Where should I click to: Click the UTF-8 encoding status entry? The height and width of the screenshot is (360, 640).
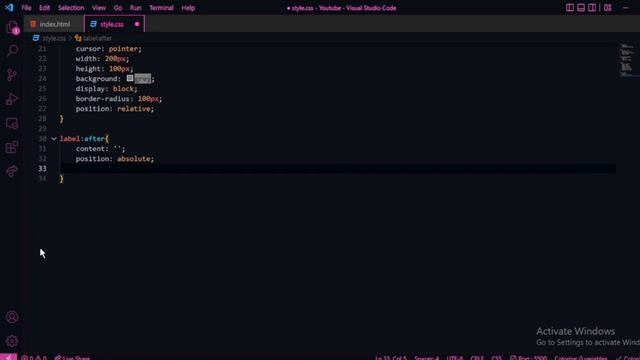point(454,358)
